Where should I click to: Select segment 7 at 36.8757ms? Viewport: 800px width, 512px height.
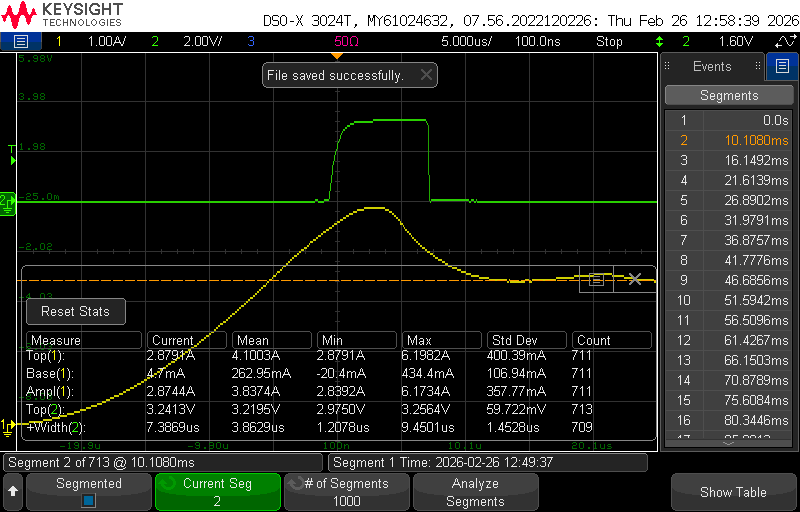pyautogui.click(x=729, y=240)
